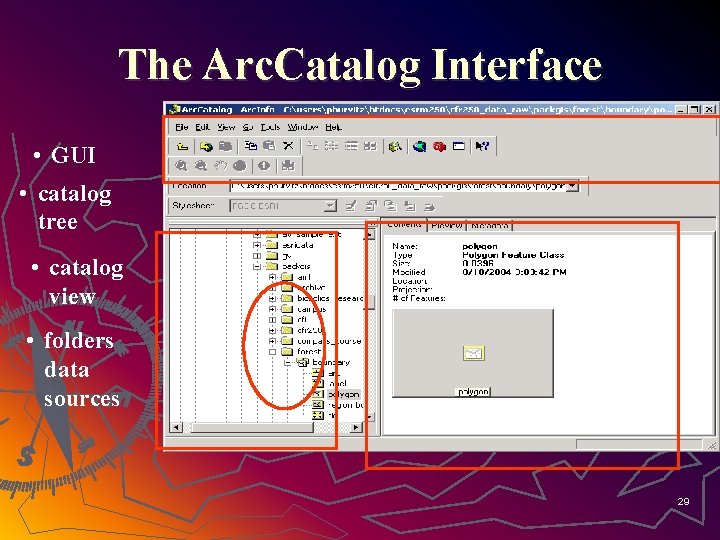
Task: Click the catalog tree down scroll arrow
Action: coord(370,417)
